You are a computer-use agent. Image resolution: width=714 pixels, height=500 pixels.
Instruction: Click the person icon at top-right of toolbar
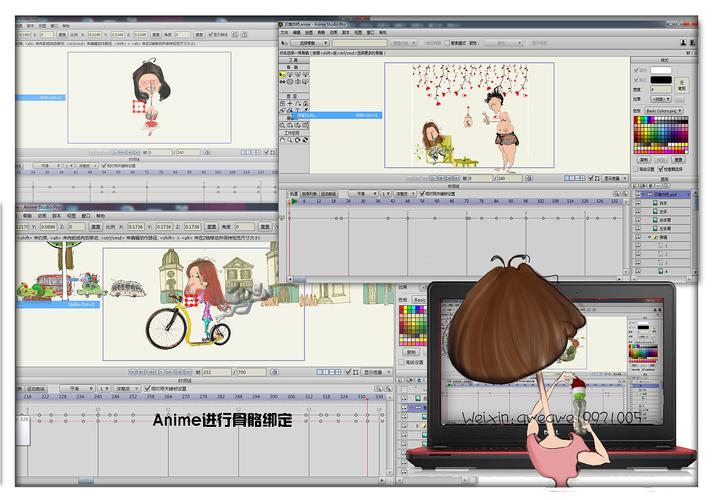[x=683, y=42]
